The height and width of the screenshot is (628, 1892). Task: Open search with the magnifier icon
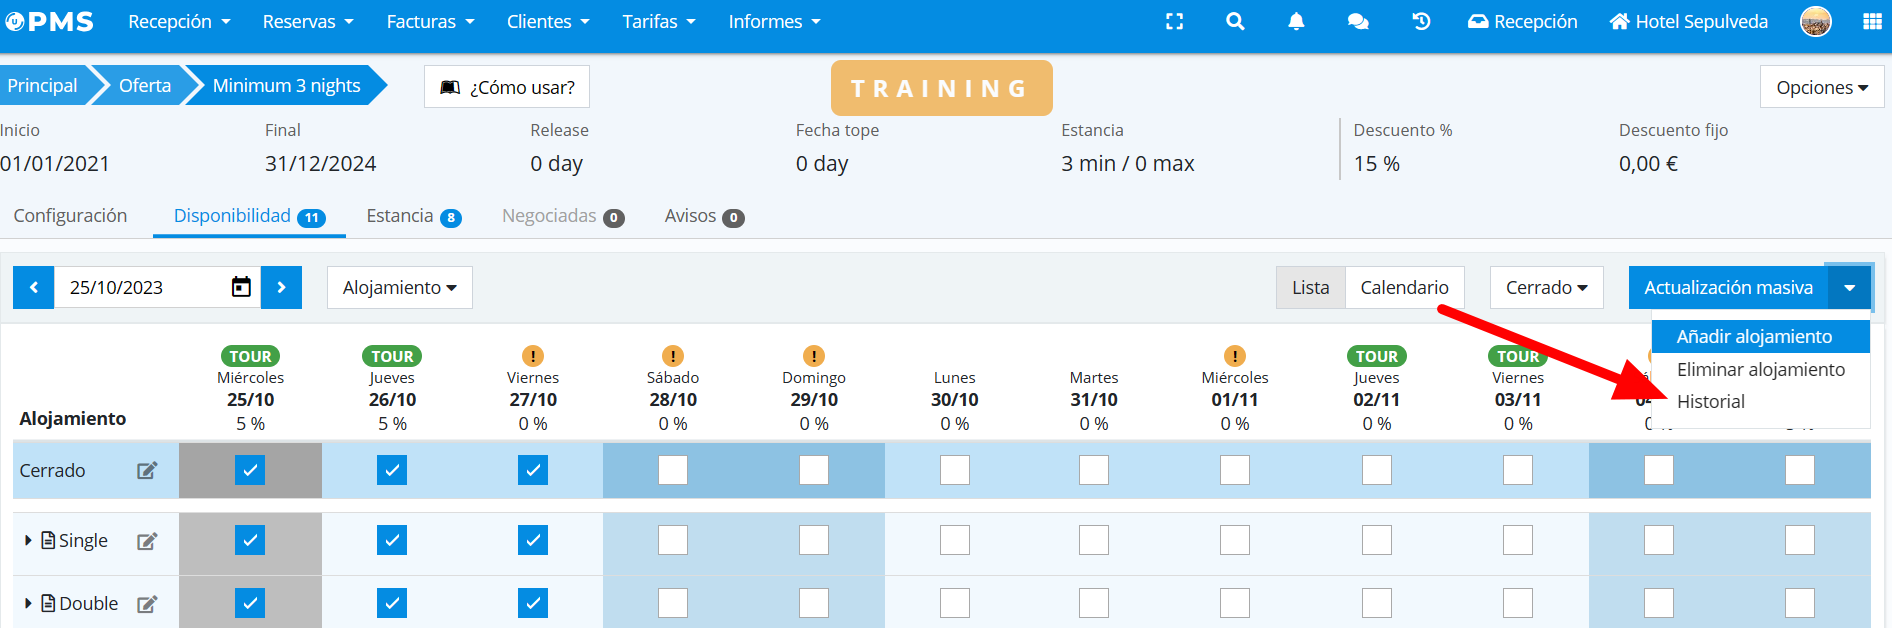[1235, 22]
